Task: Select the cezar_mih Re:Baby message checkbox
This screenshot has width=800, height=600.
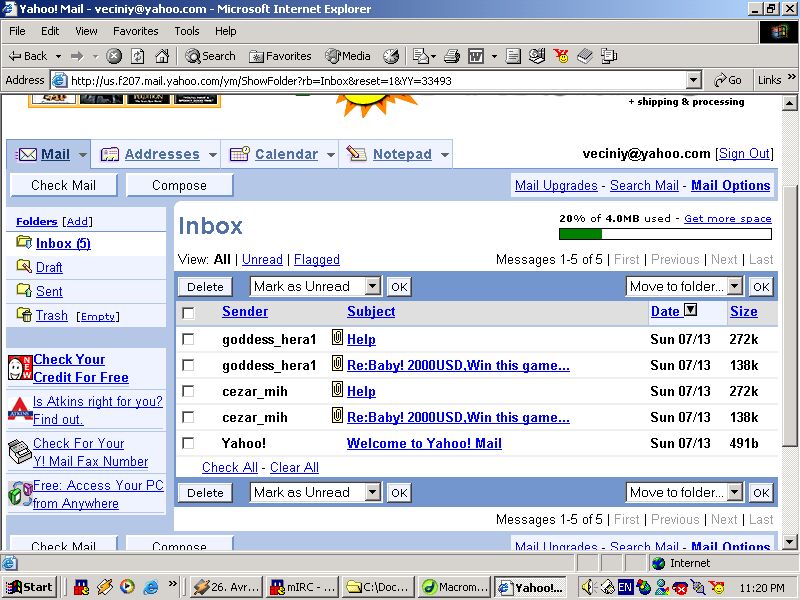Action: [188, 417]
